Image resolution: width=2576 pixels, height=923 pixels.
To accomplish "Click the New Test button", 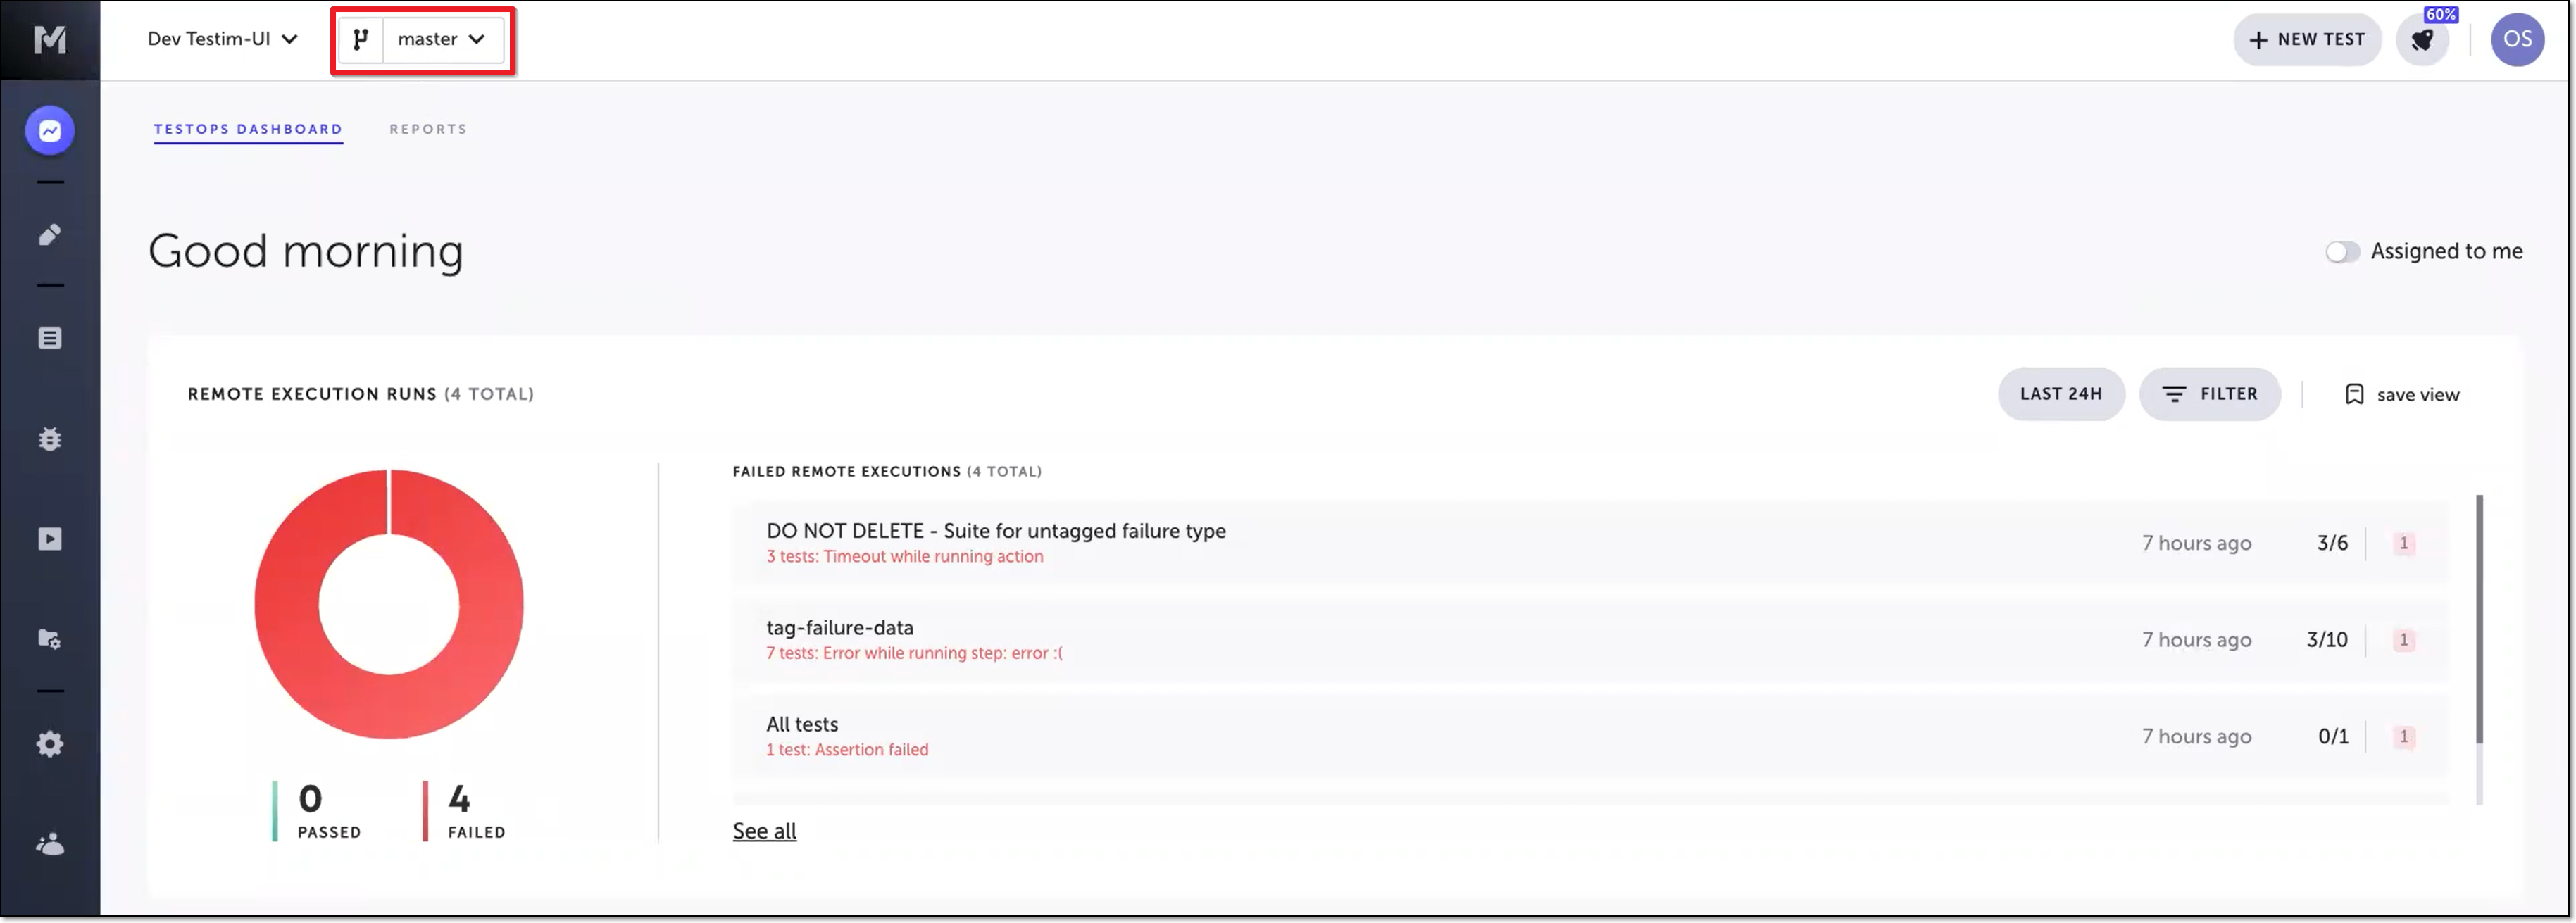I will click(x=2306, y=40).
